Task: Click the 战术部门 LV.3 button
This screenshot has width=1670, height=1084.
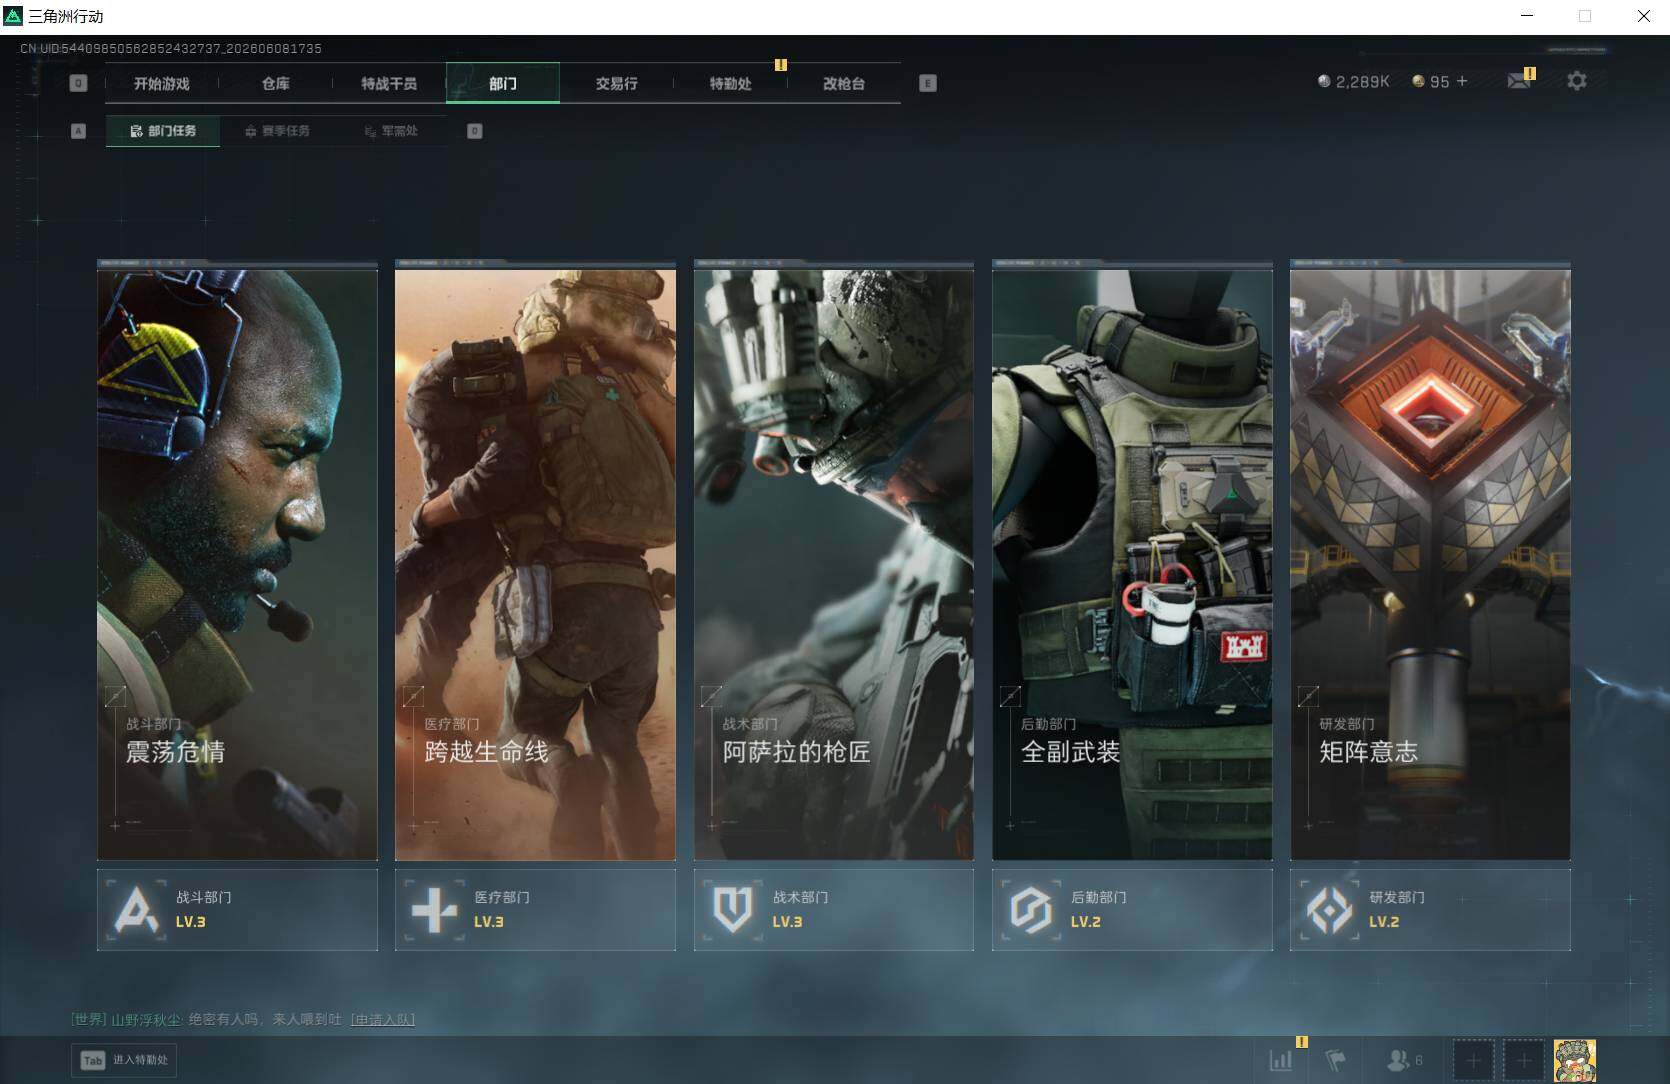Action: coord(834,909)
